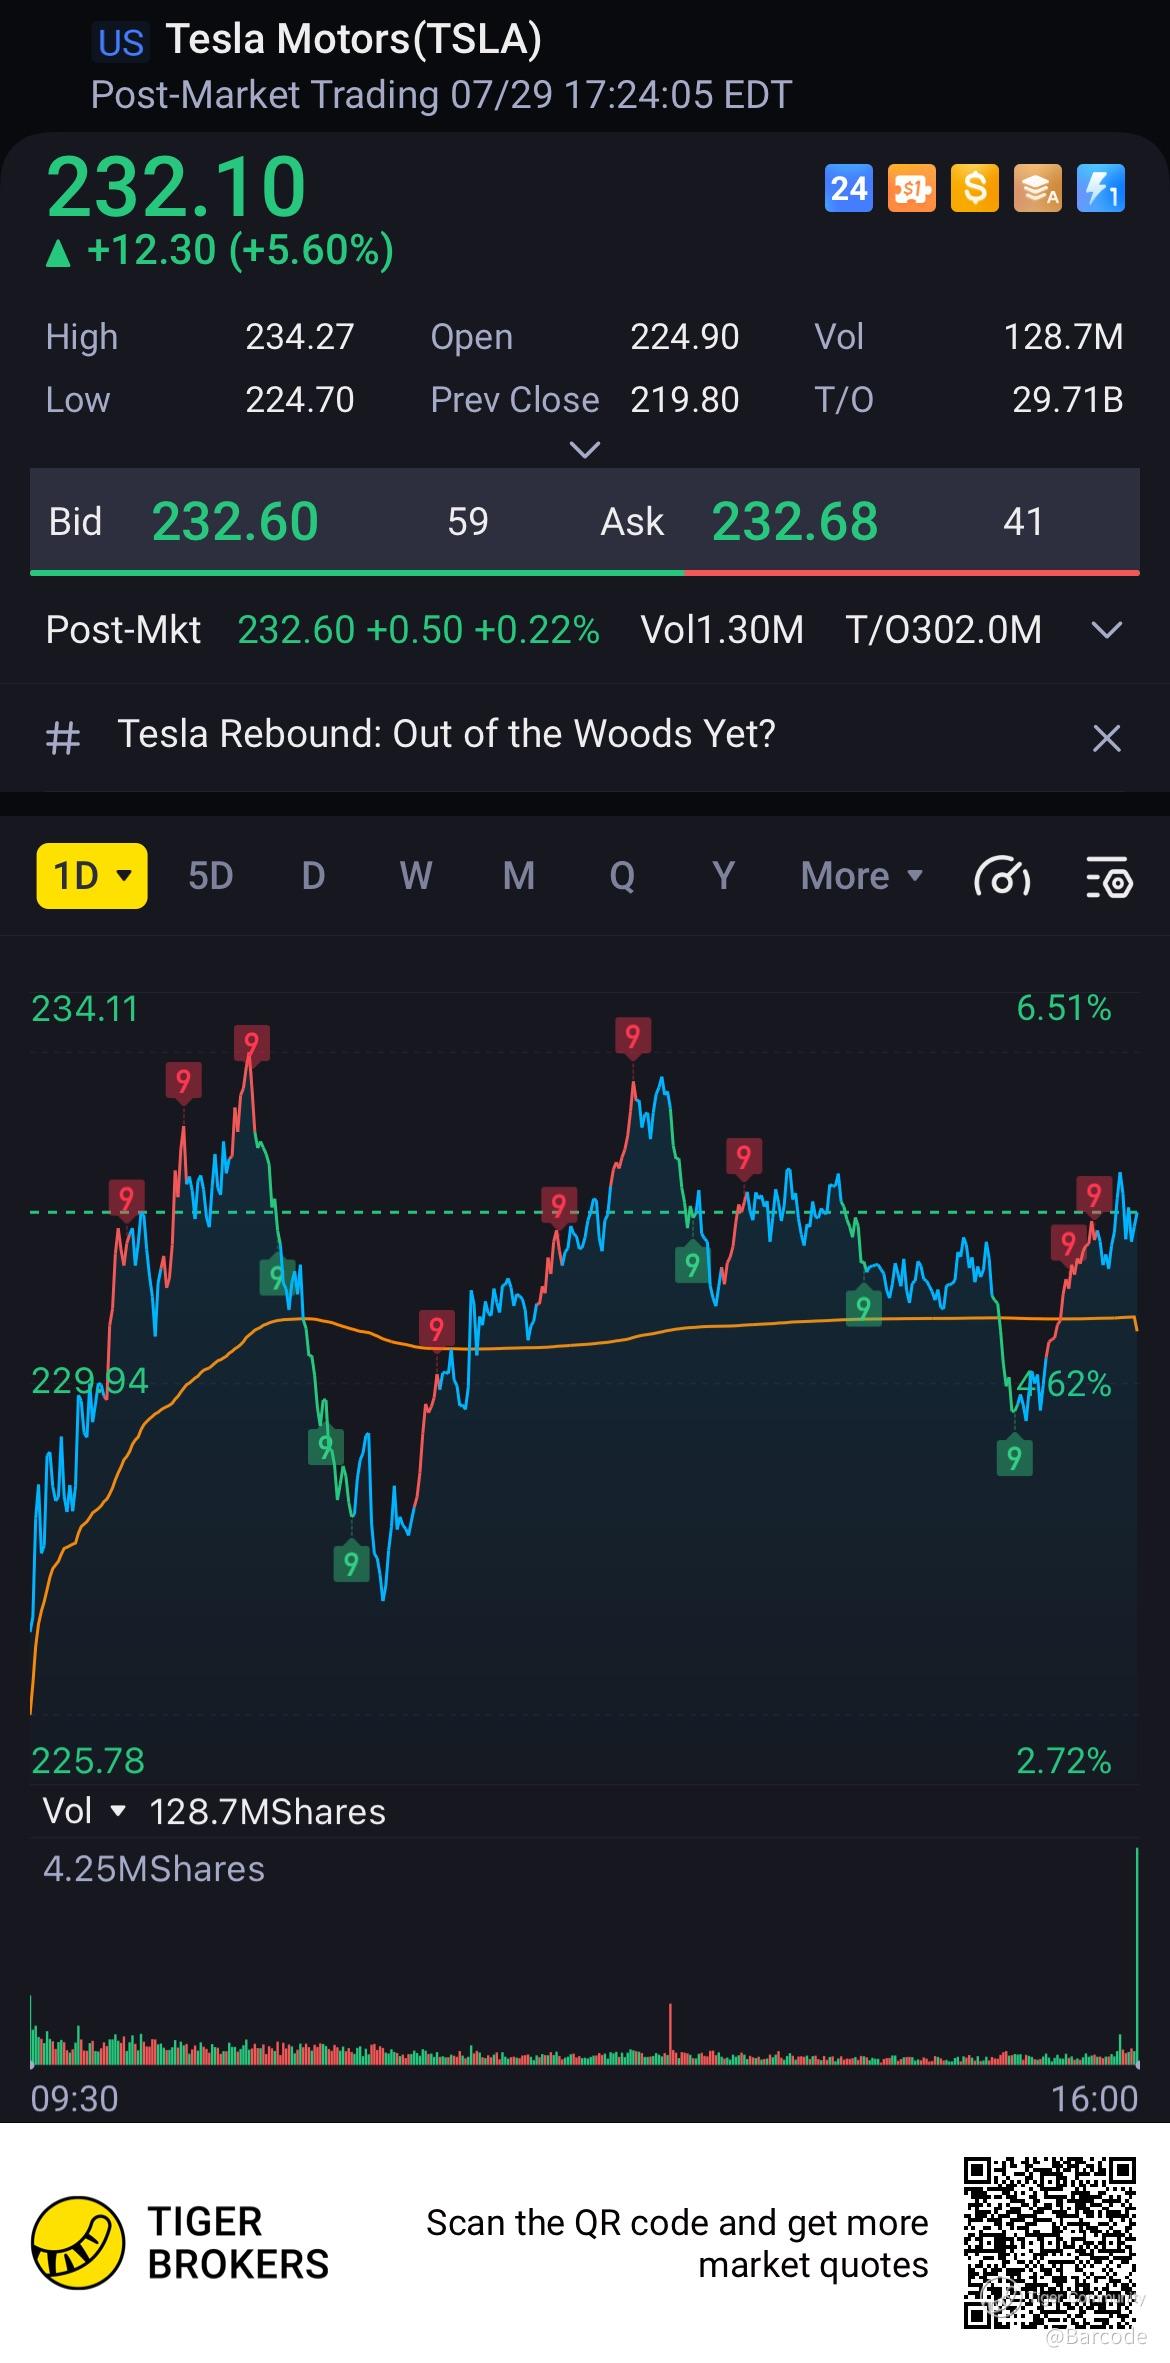
Task: Open the chart speedometer indicator icon
Action: (x=1002, y=877)
